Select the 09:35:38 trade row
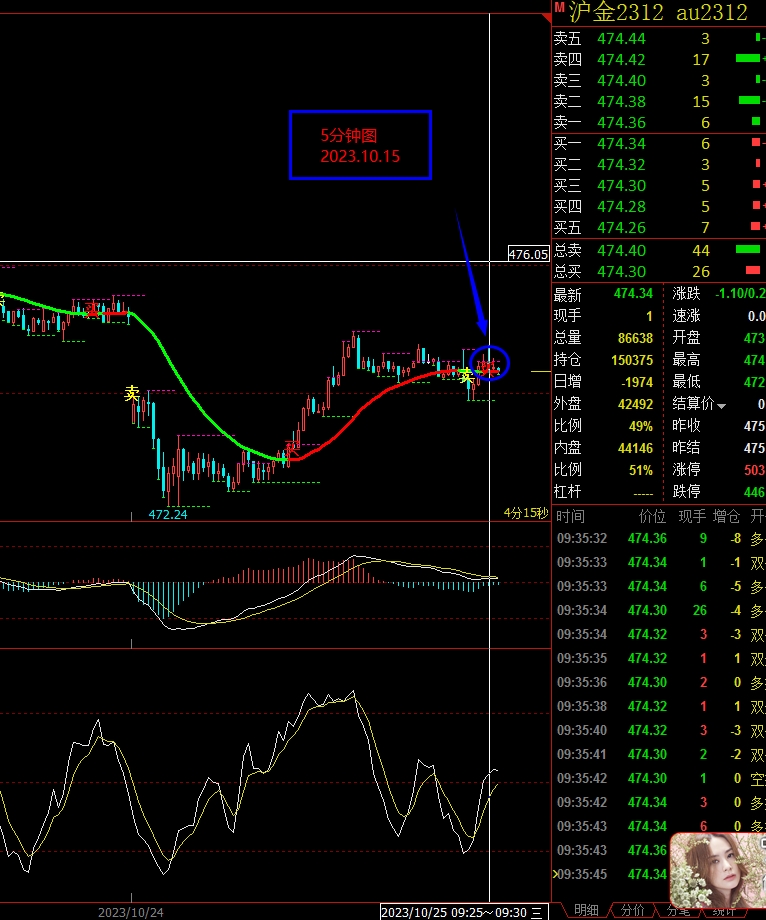Screen dimensions: 766x920 tap(659, 706)
